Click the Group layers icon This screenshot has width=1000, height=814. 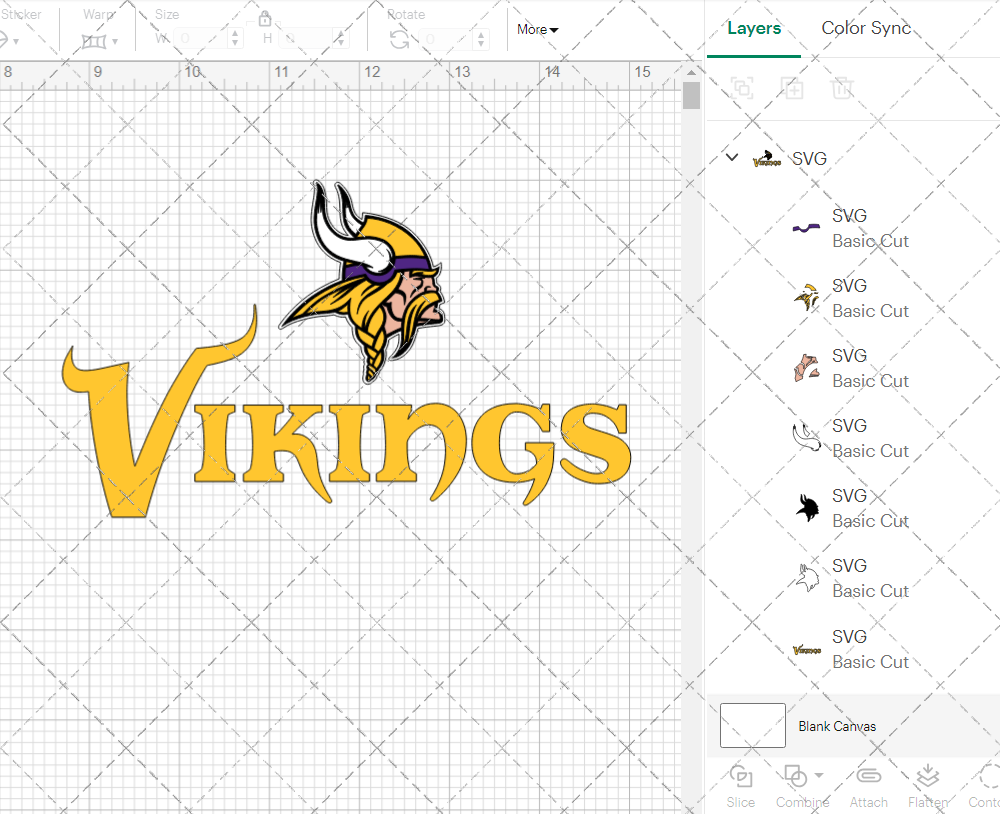[742, 88]
